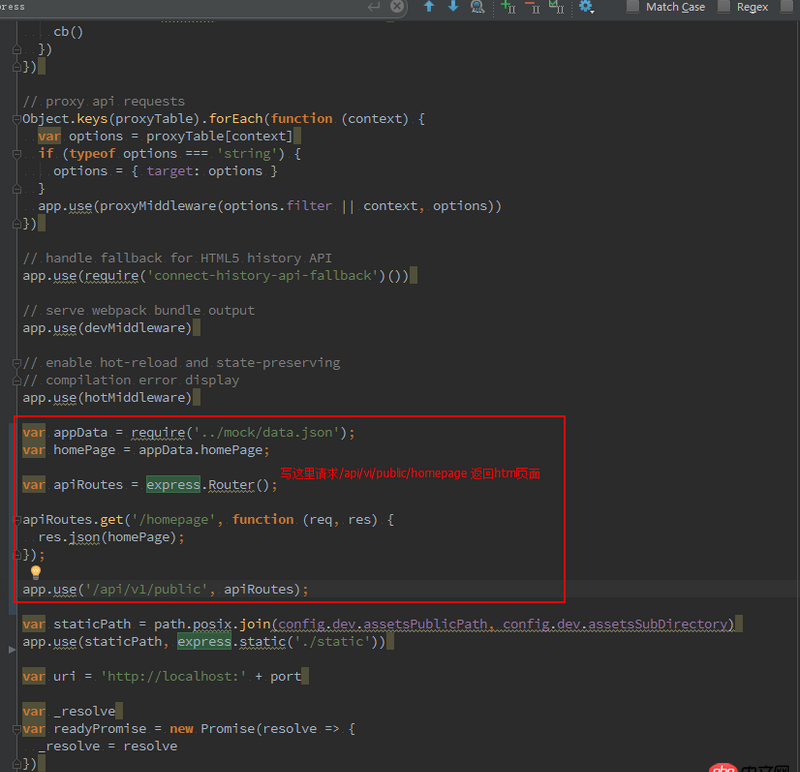Enable the Regex option

click(725, 7)
